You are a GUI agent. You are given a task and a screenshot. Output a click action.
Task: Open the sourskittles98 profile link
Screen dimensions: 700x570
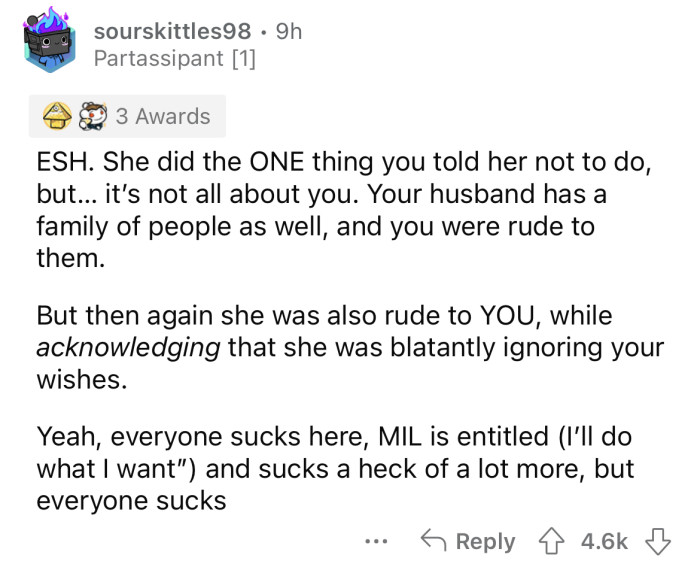(x=165, y=31)
